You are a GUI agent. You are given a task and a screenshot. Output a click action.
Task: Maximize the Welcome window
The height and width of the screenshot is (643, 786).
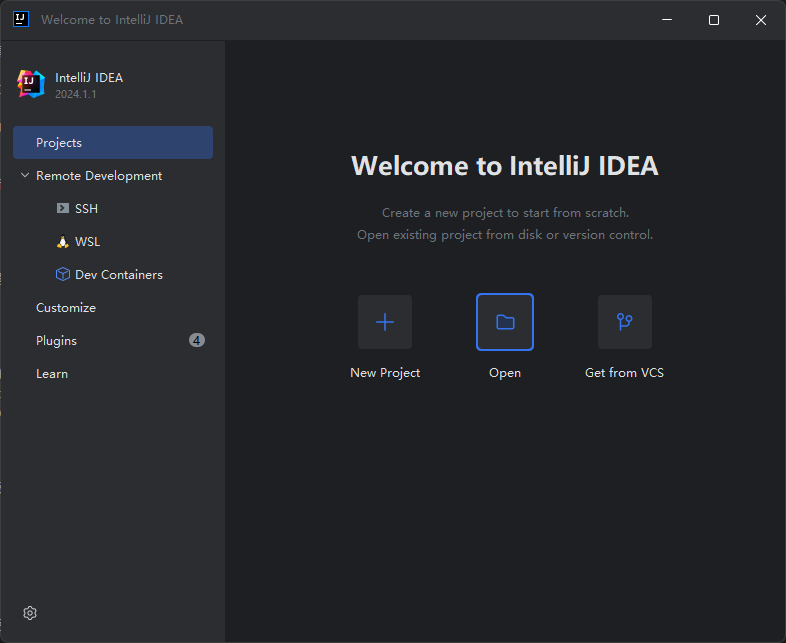tap(714, 20)
